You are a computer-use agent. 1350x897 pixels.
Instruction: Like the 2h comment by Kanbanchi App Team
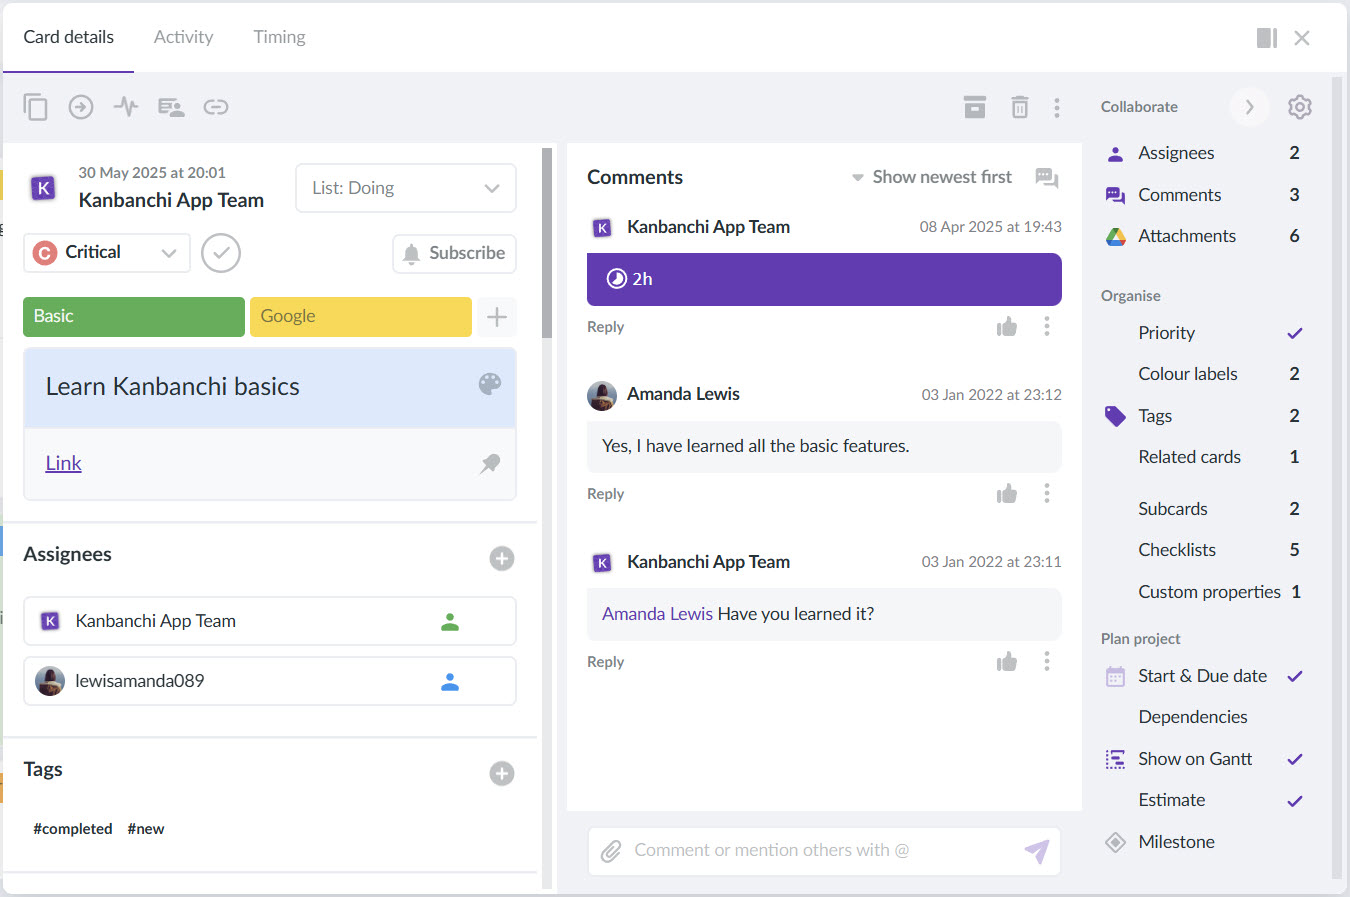pos(1007,327)
